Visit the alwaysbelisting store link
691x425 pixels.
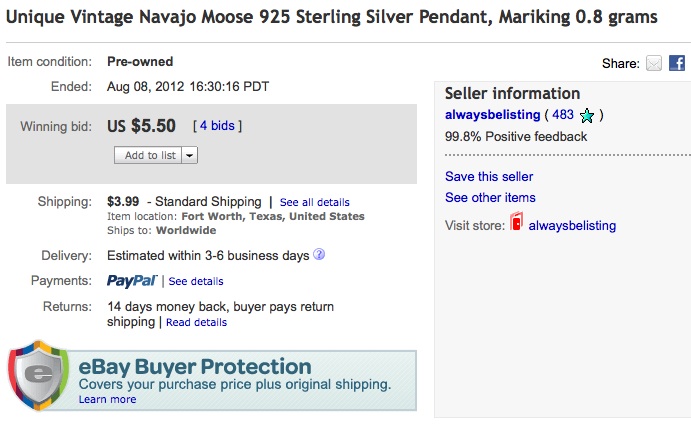click(x=572, y=226)
